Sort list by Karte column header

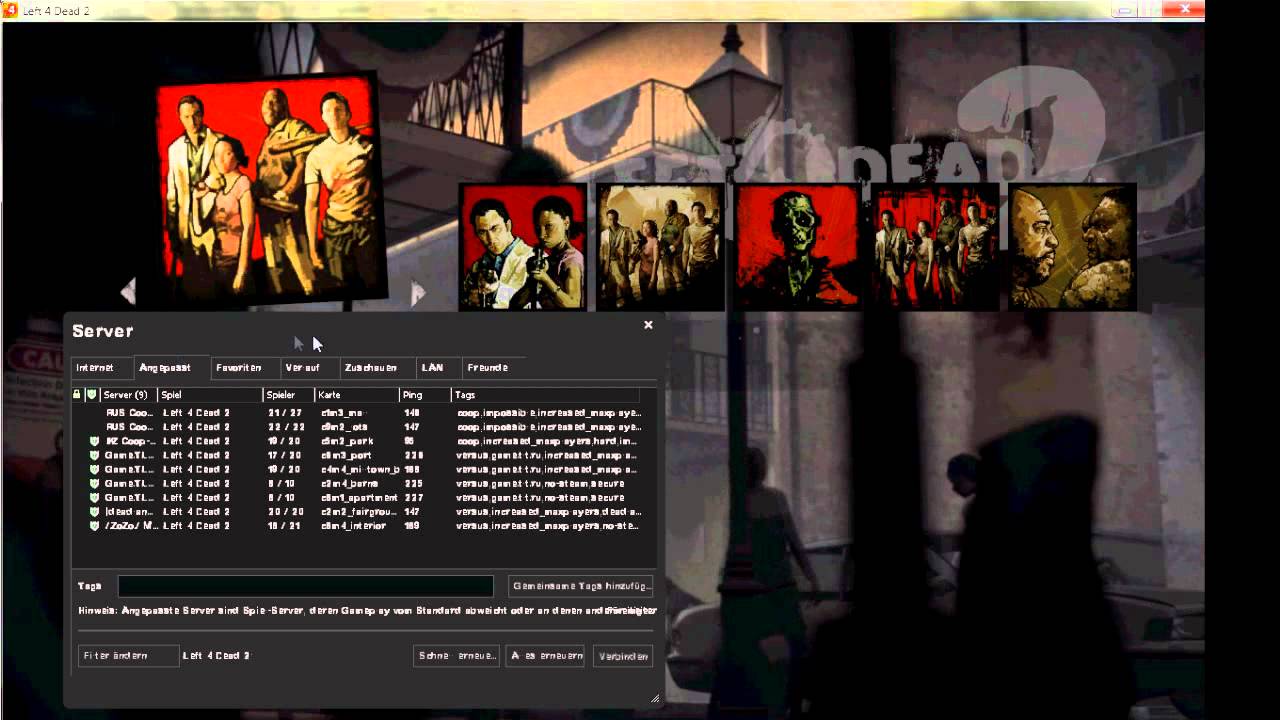(x=357, y=395)
